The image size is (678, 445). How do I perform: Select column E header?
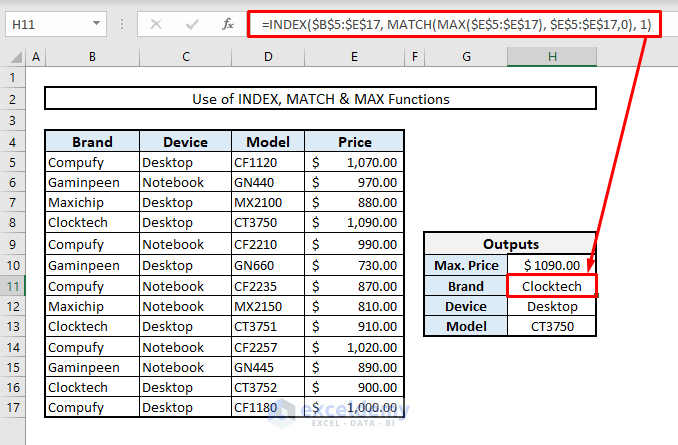[x=354, y=58]
